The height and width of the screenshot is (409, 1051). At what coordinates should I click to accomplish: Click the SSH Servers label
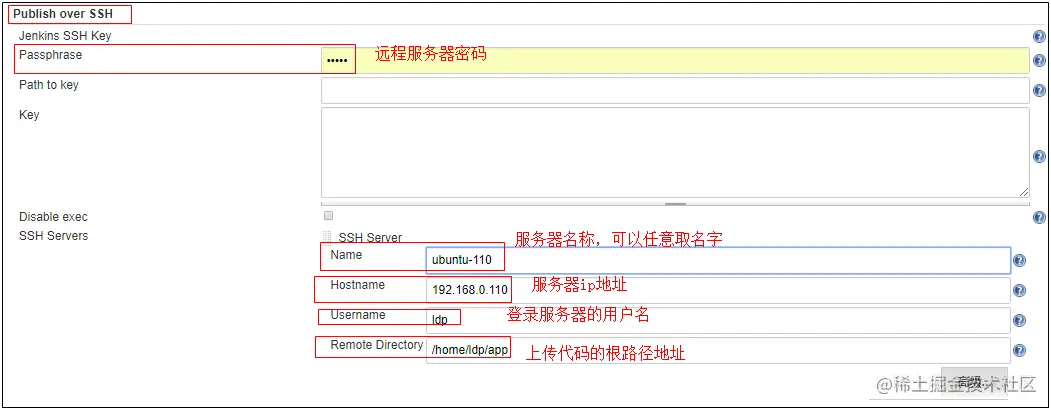(54, 236)
